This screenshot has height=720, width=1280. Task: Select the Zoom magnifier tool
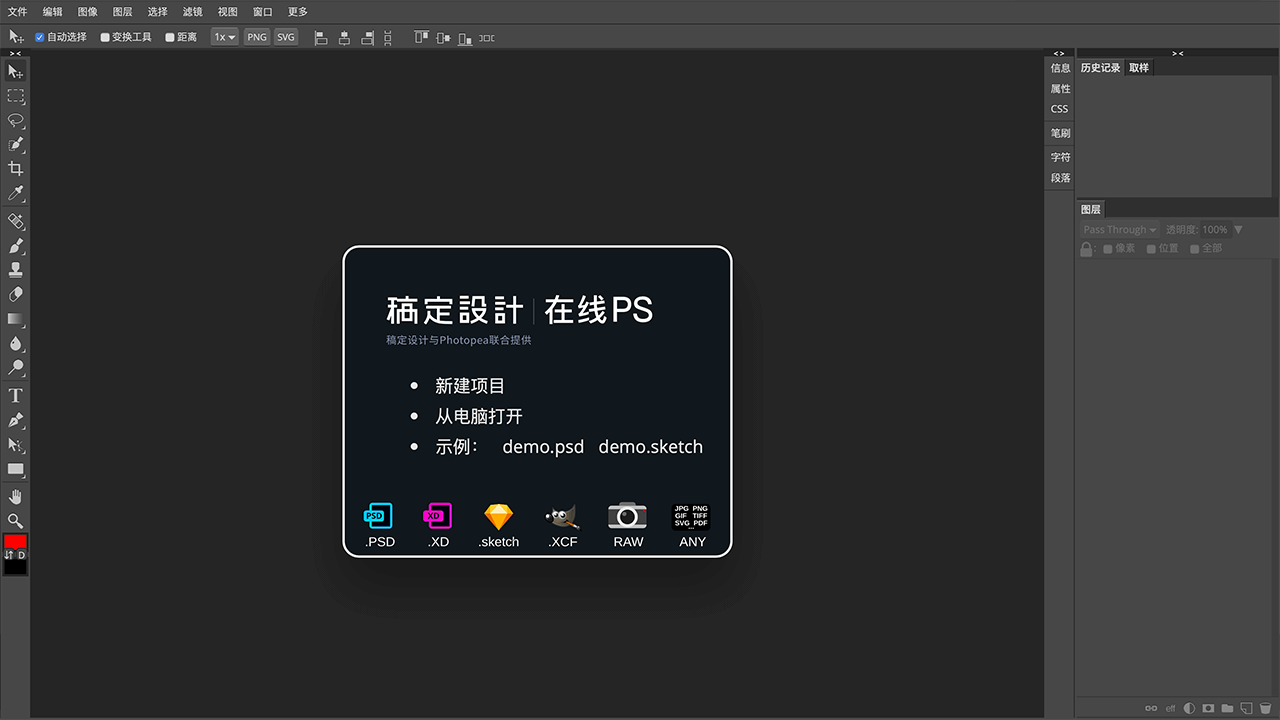[15, 521]
